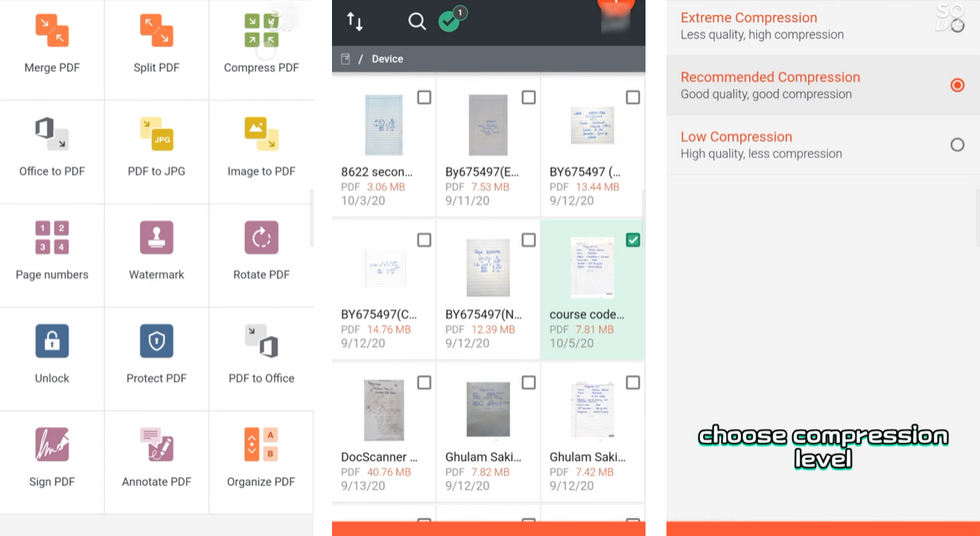
Task: Check the BY675497 (... 13.44 MB checkbox
Action: [632, 97]
